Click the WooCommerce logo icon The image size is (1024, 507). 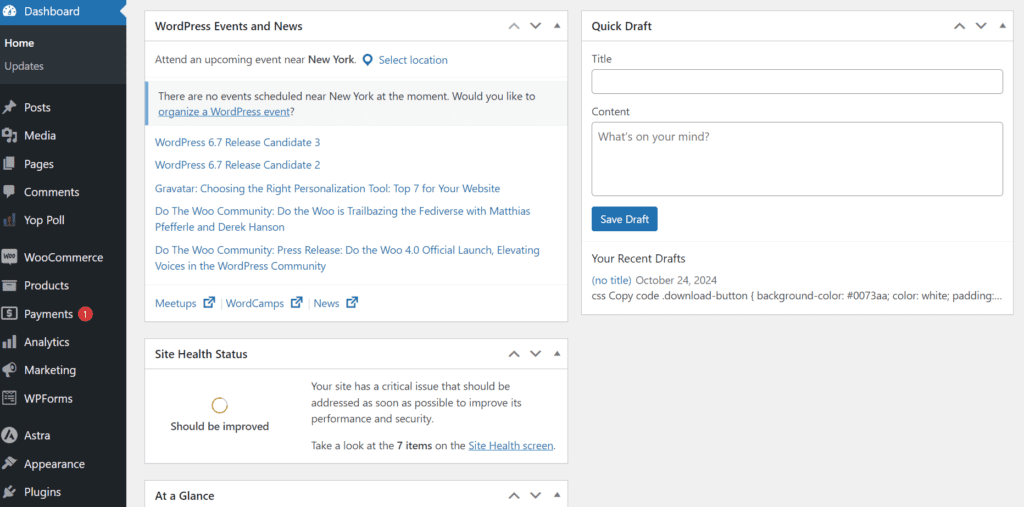click(x=9, y=257)
